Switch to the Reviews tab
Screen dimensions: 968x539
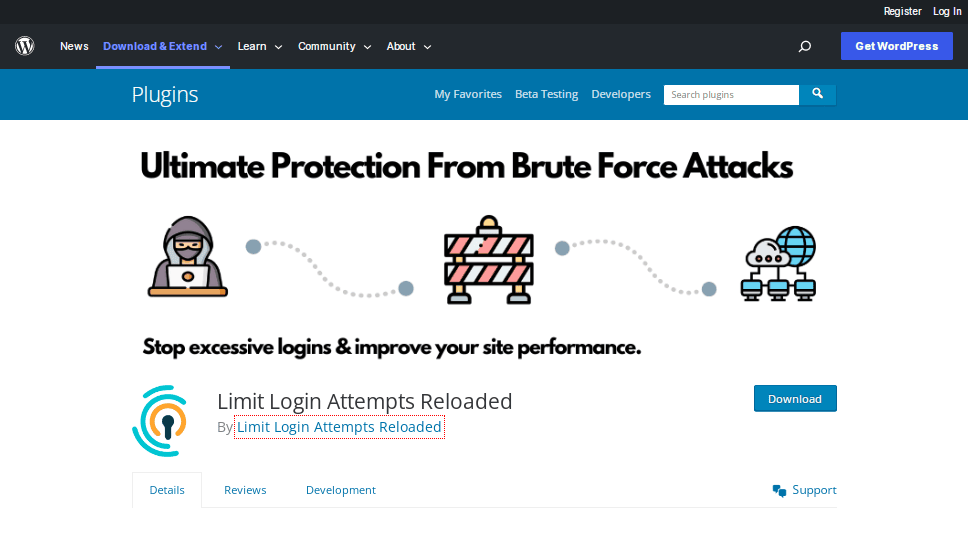[245, 490]
